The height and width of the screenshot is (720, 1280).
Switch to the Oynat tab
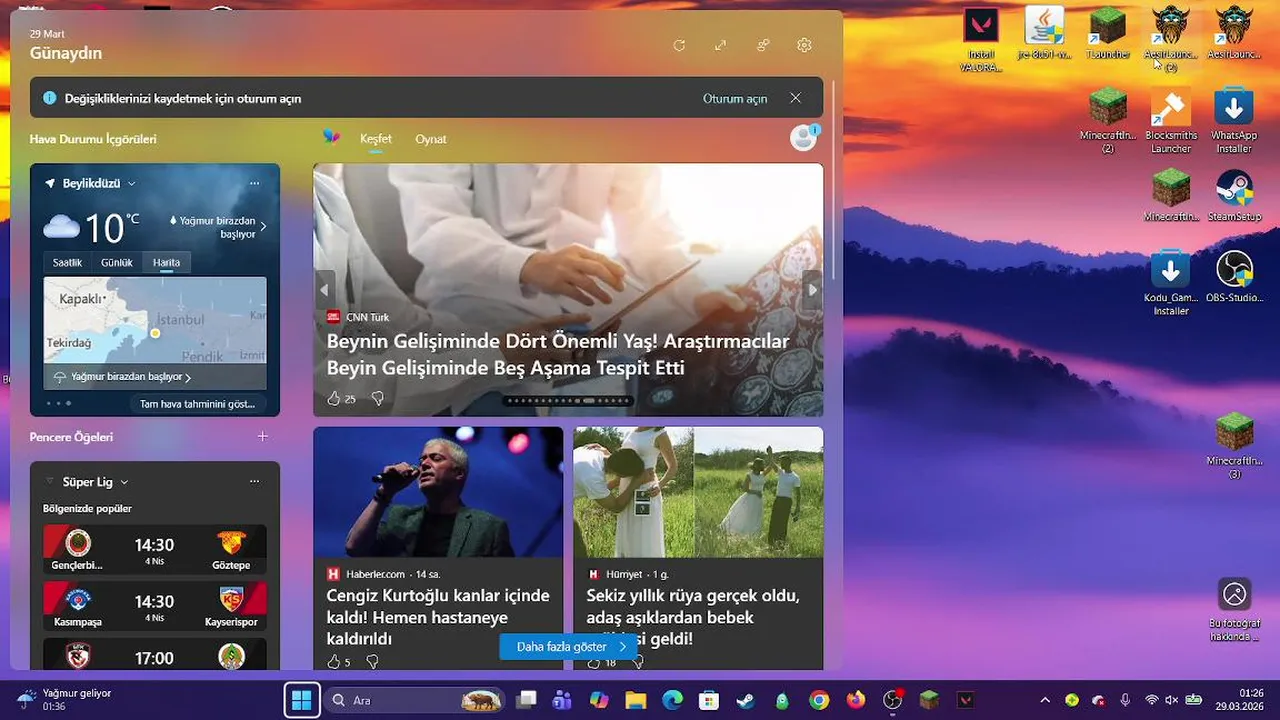pyautogui.click(x=431, y=139)
